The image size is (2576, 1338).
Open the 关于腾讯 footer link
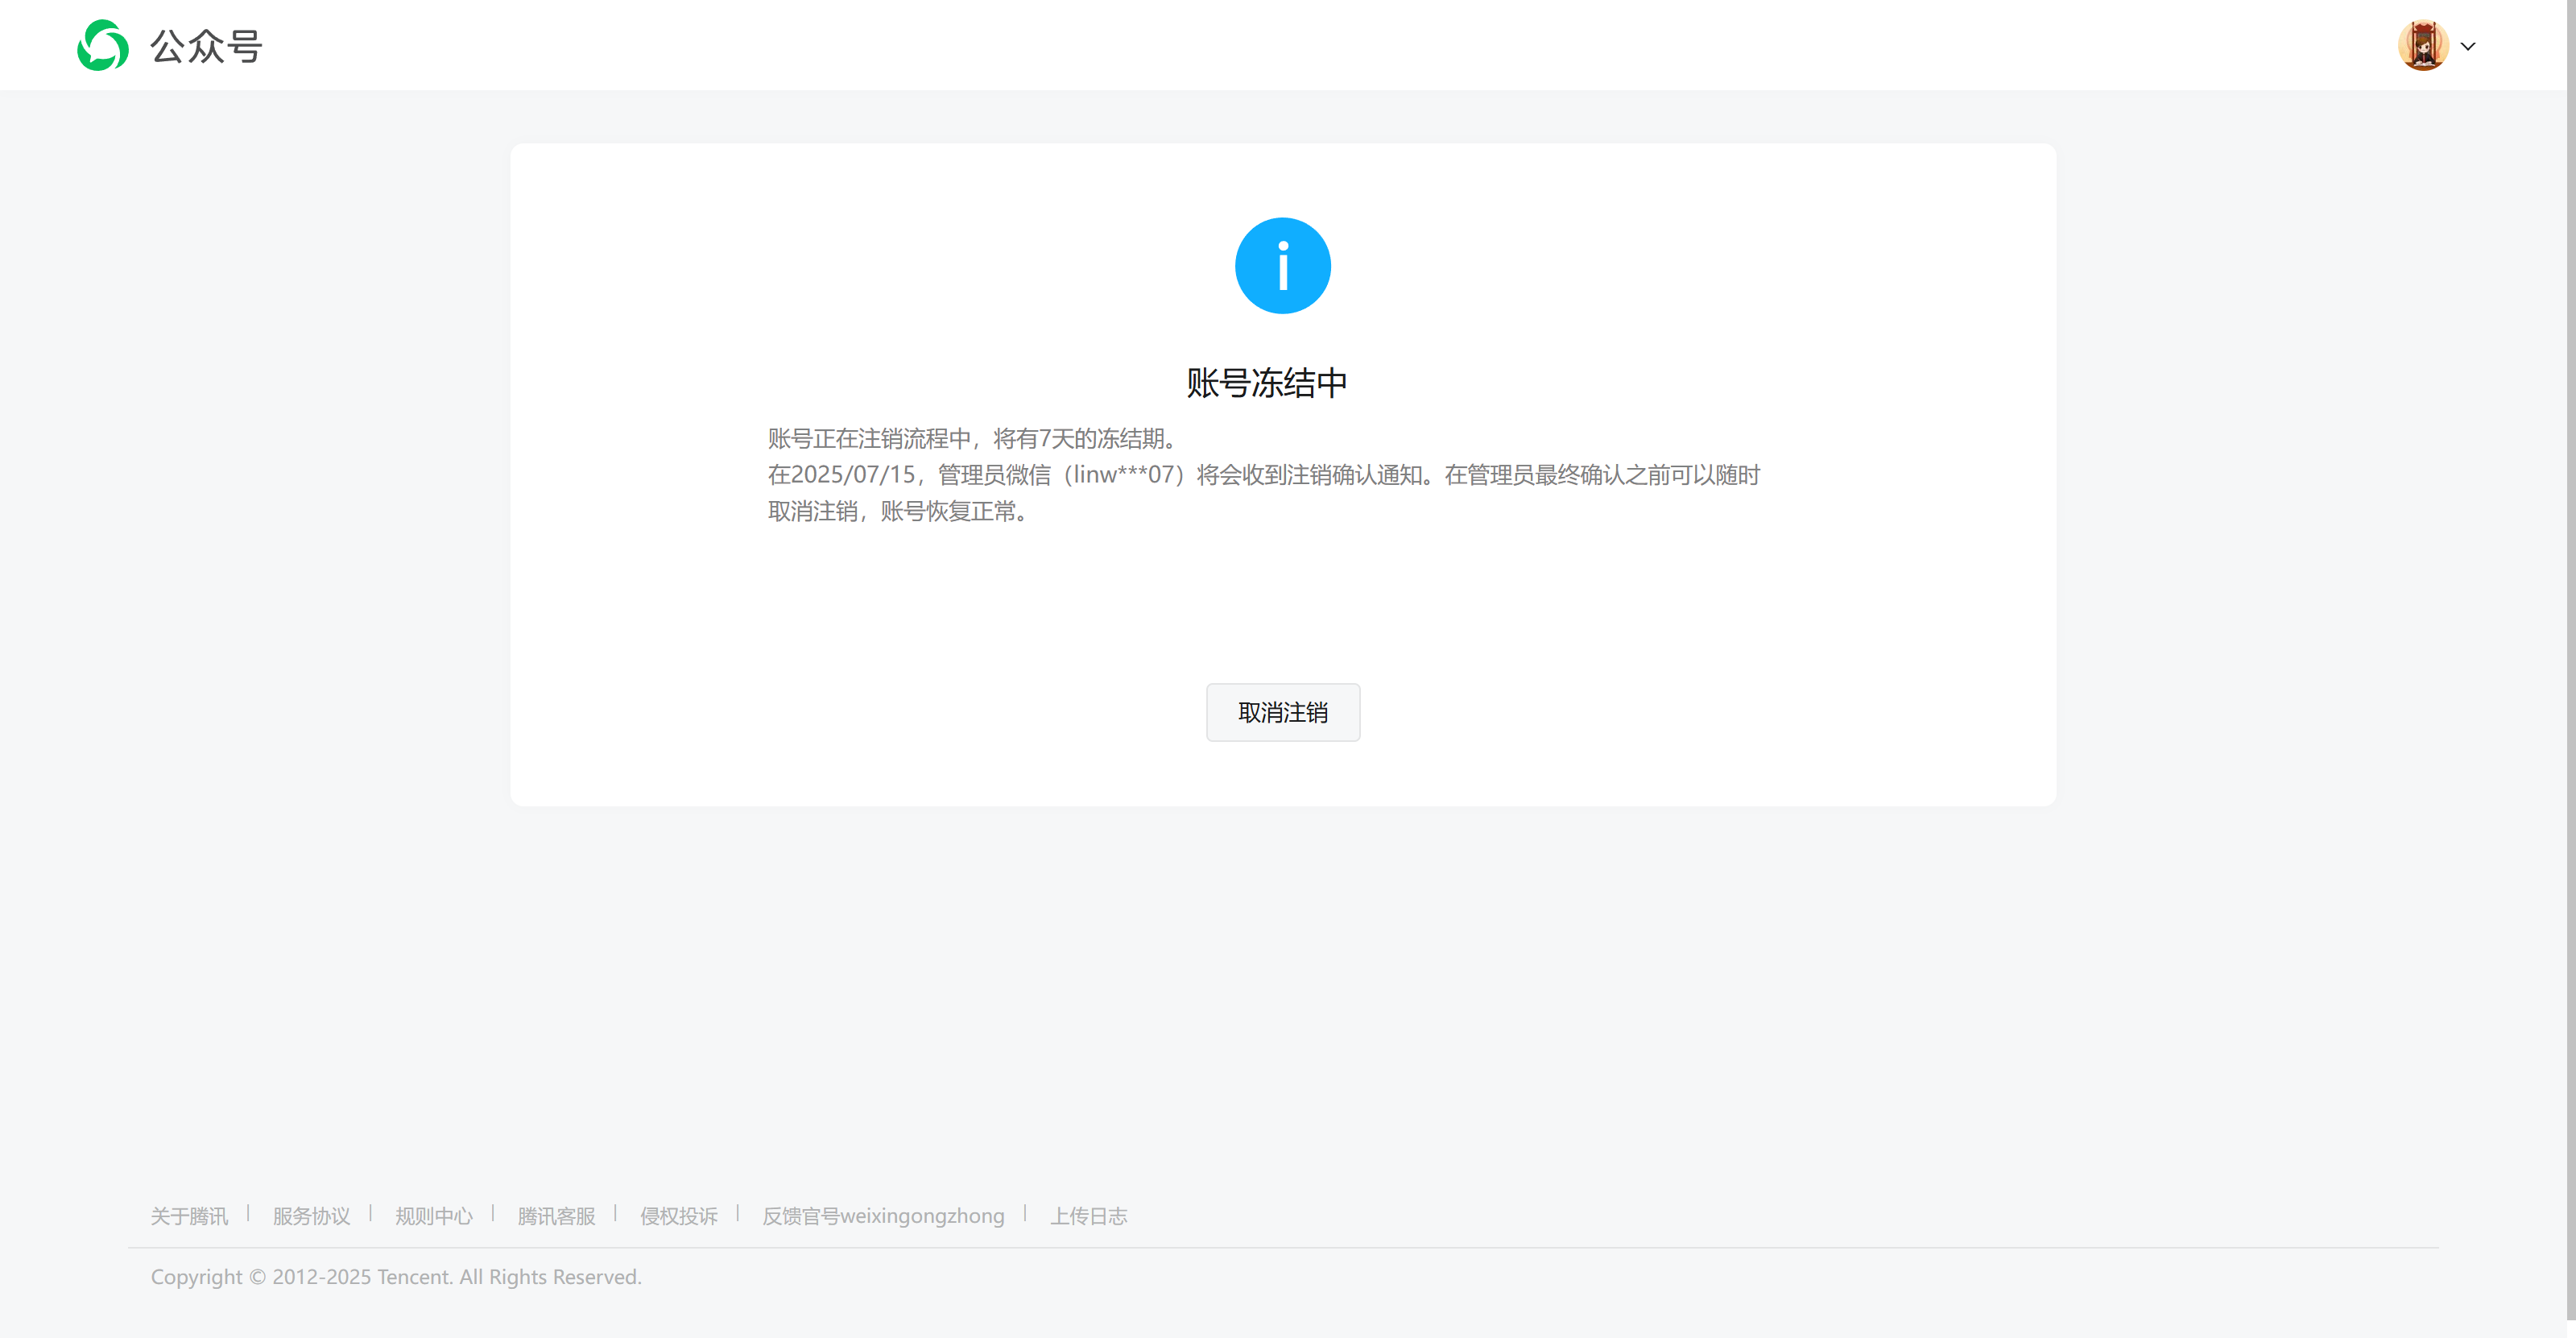[x=189, y=1216]
